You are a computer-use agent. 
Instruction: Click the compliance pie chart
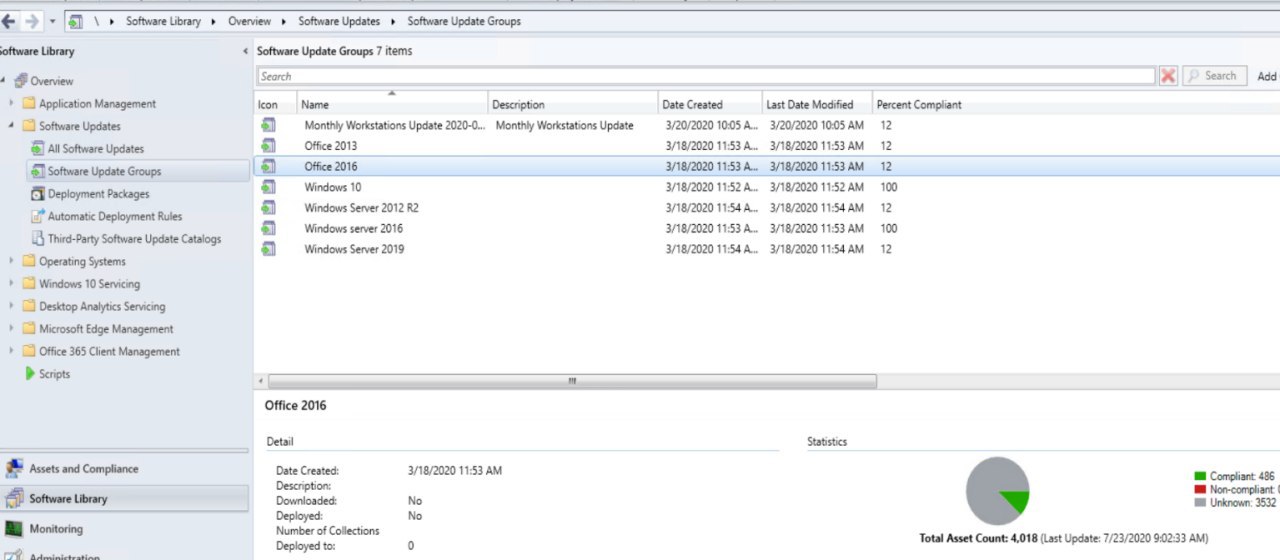tap(997, 491)
